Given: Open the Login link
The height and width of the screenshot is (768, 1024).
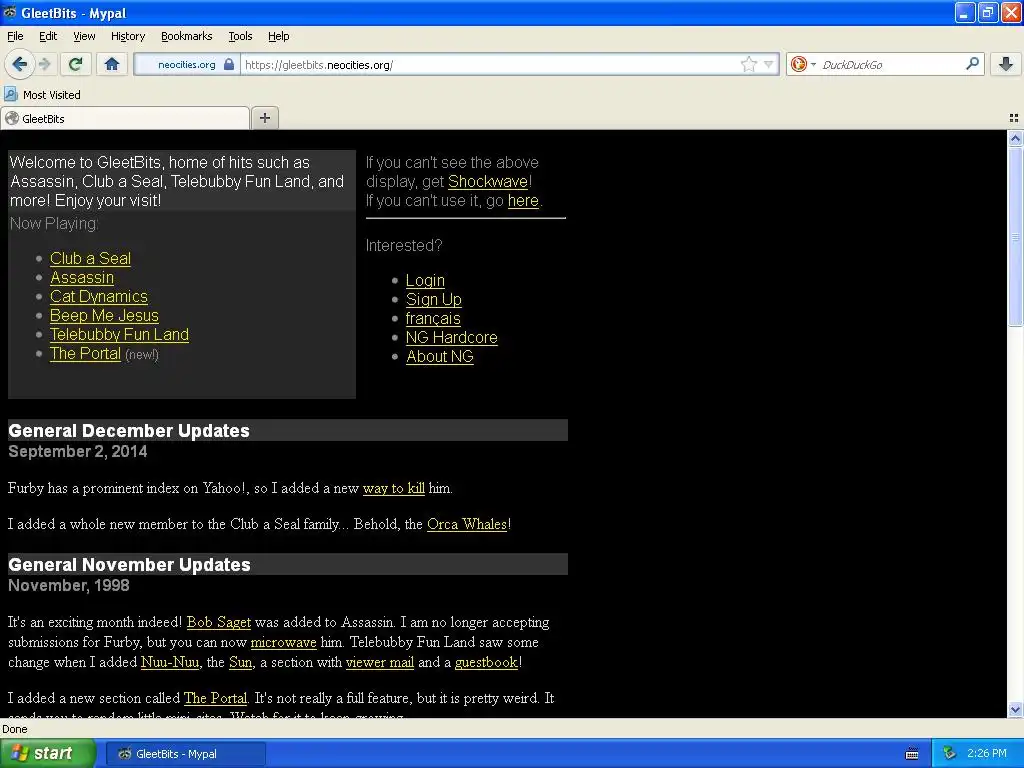Looking at the screenshot, I should (x=425, y=280).
